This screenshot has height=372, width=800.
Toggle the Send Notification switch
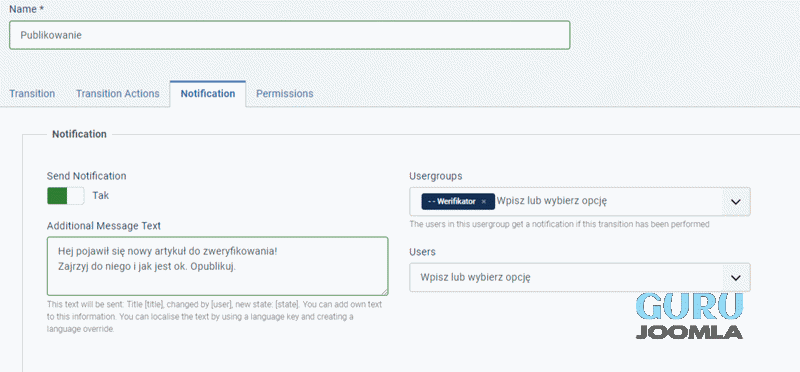[x=65, y=195]
